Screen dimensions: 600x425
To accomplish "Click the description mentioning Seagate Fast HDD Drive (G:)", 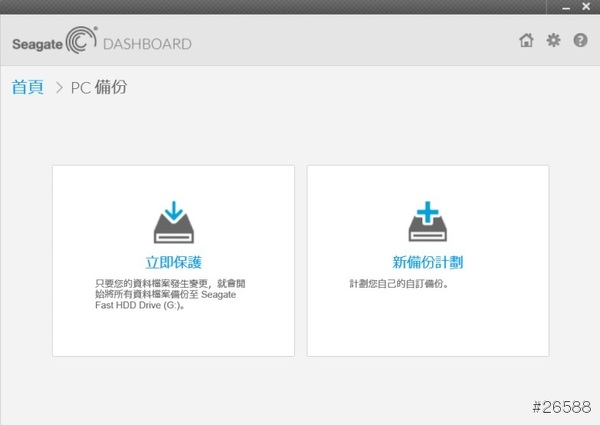I will 170,294.
